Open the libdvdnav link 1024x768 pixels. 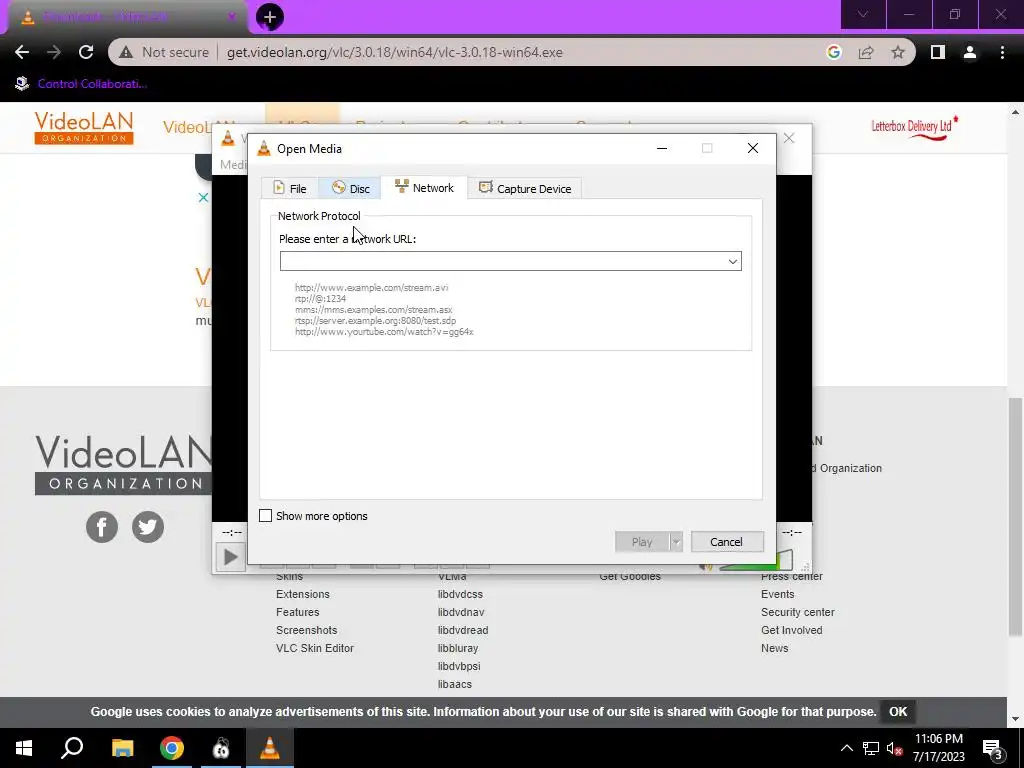460,612
